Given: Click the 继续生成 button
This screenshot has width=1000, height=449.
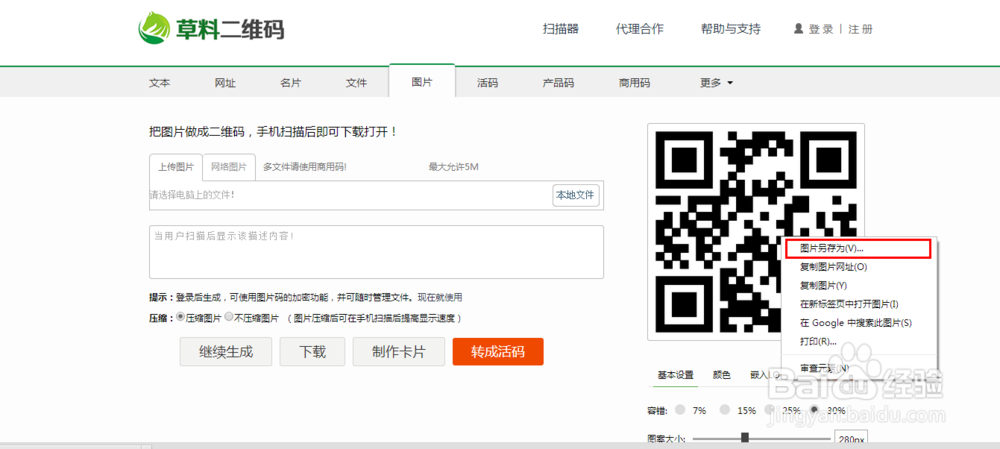Looking at the screenshot, I should (x=226, y=351).
